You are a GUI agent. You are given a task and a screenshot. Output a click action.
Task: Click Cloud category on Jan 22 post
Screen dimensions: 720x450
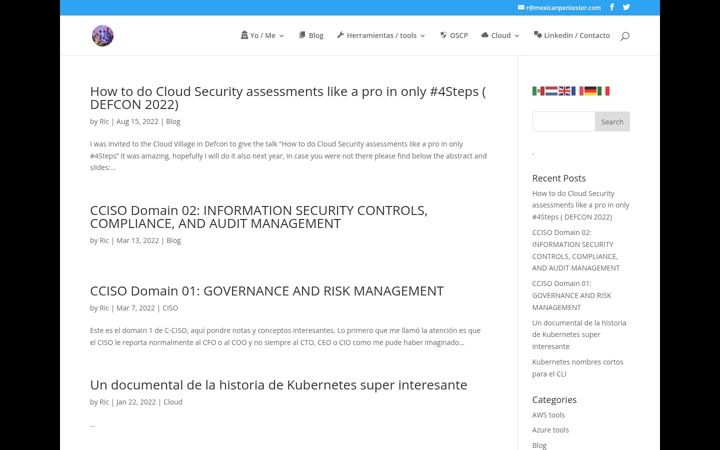pyautogui.click(x=173, y=401)
